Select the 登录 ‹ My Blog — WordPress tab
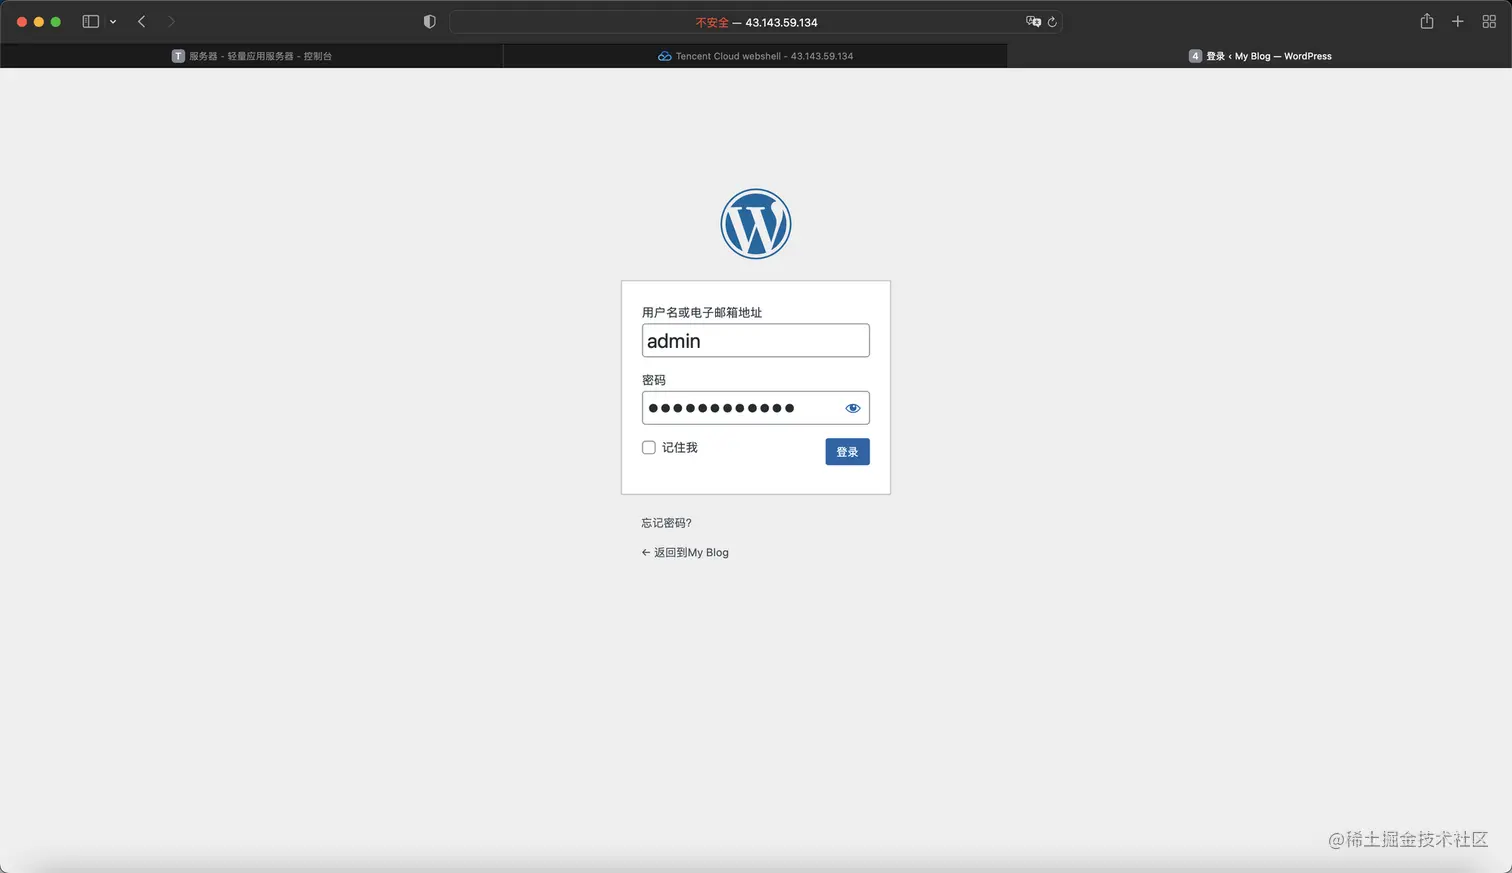1512x873 pixels. click(x=1259, y=56)
